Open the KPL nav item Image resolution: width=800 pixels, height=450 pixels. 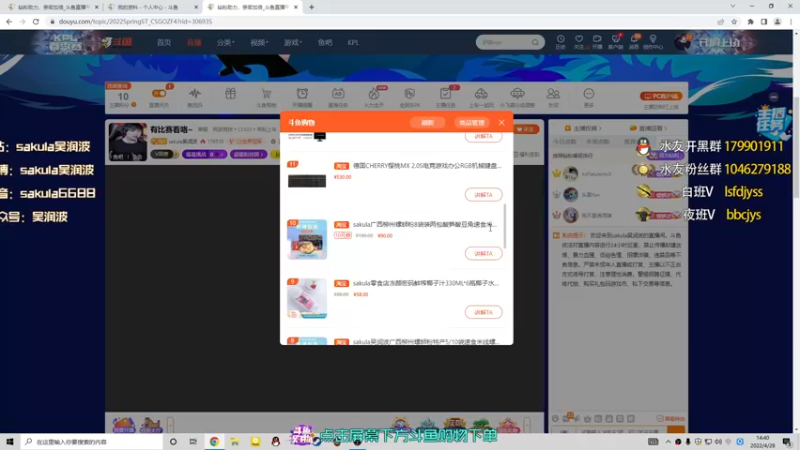coord(353,43)
